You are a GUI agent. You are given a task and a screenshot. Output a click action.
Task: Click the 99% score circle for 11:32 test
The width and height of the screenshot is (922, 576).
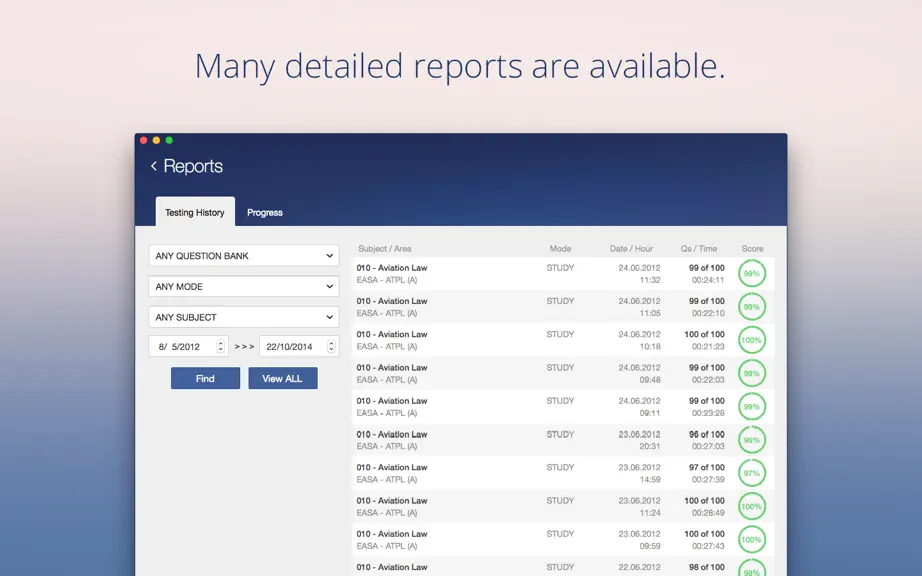point(751,274)
